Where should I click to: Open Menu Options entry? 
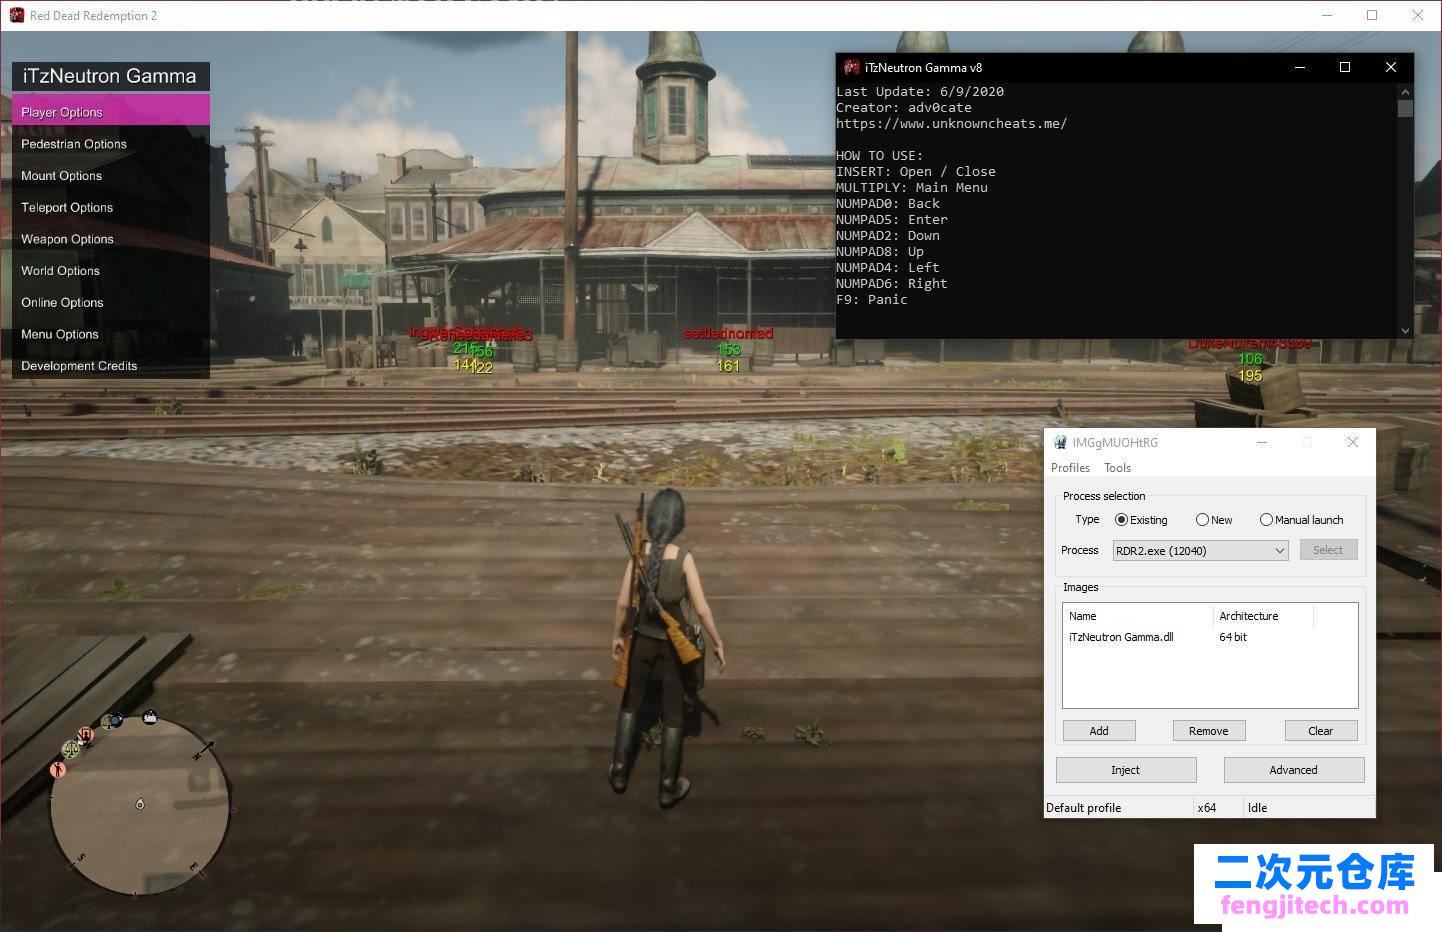point(111,334)
